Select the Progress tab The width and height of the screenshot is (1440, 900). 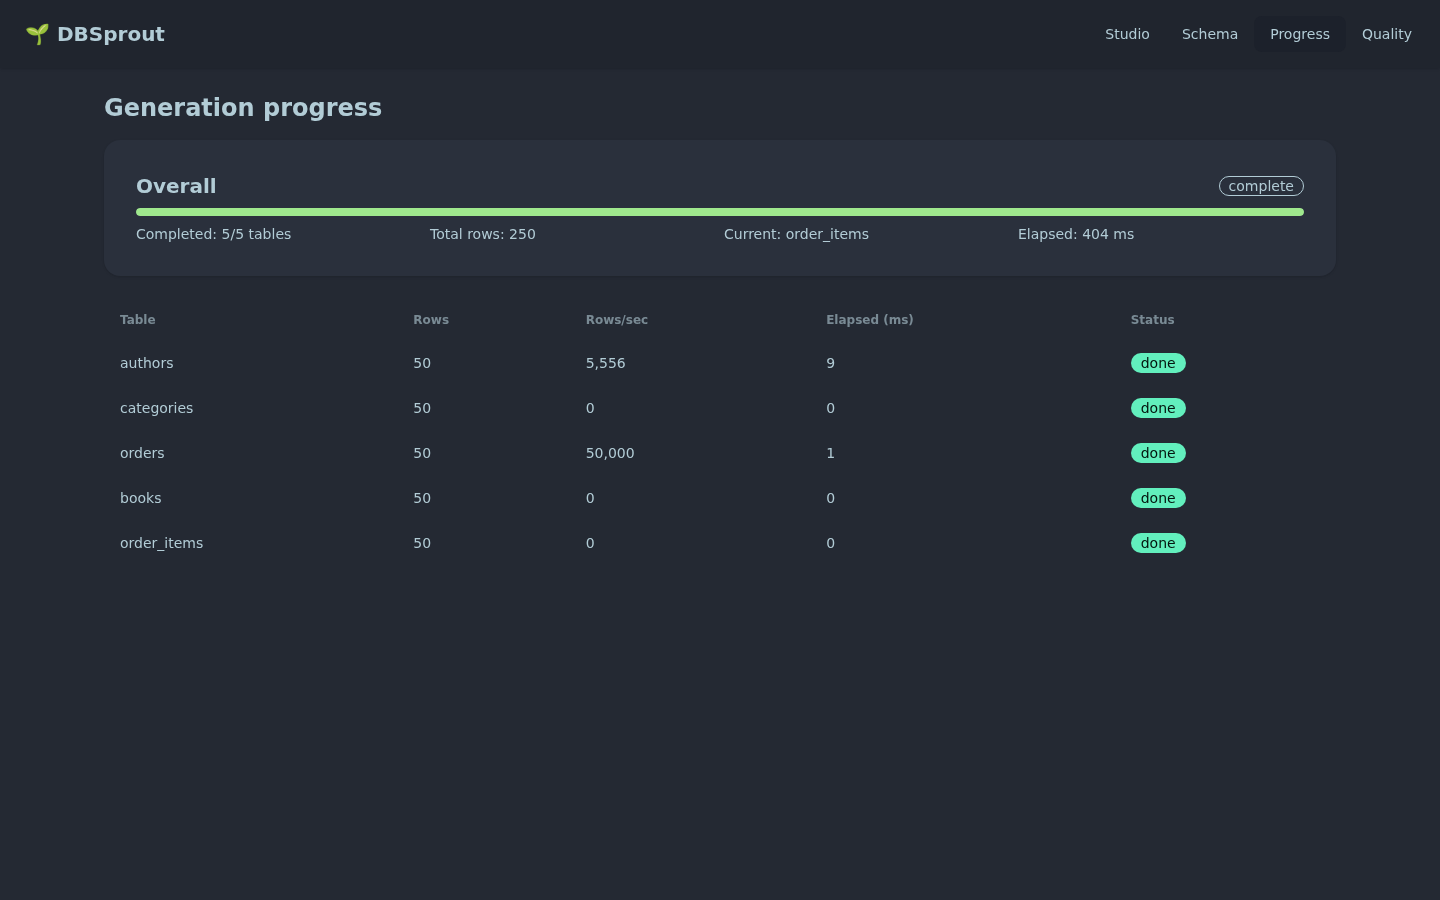(1300, 34)
